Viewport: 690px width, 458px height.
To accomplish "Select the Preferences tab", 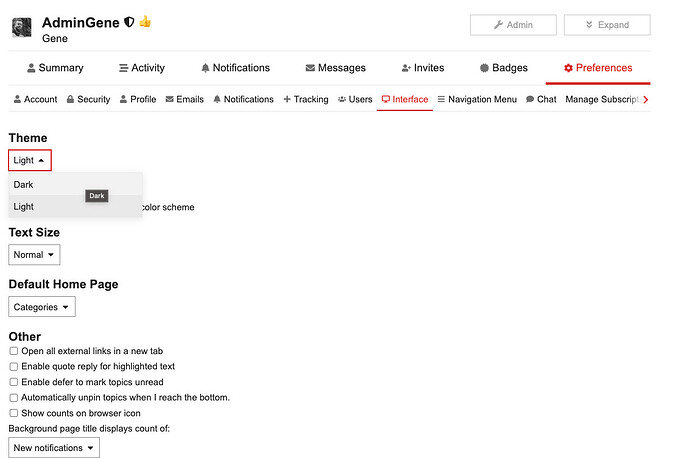I will [x=598, y=68].
